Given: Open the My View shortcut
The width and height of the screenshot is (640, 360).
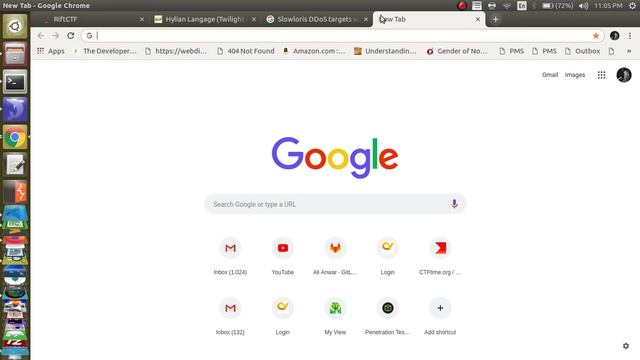Looking at the screenshot, I should pos(335,316).
